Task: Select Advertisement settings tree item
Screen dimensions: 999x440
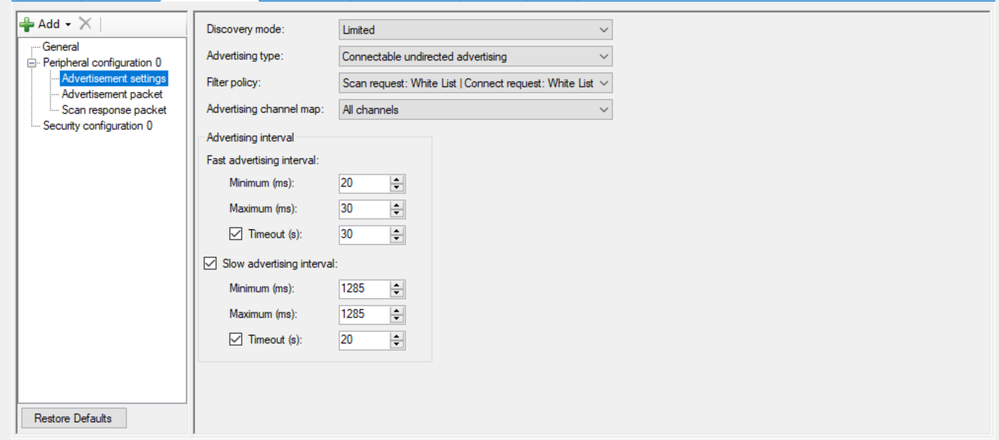Action: point(114,78)
